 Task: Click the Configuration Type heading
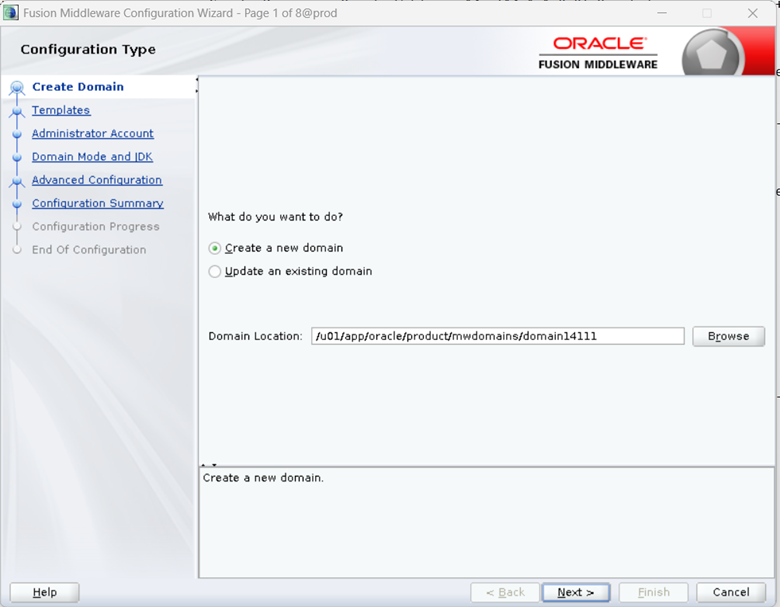point(88,49)
